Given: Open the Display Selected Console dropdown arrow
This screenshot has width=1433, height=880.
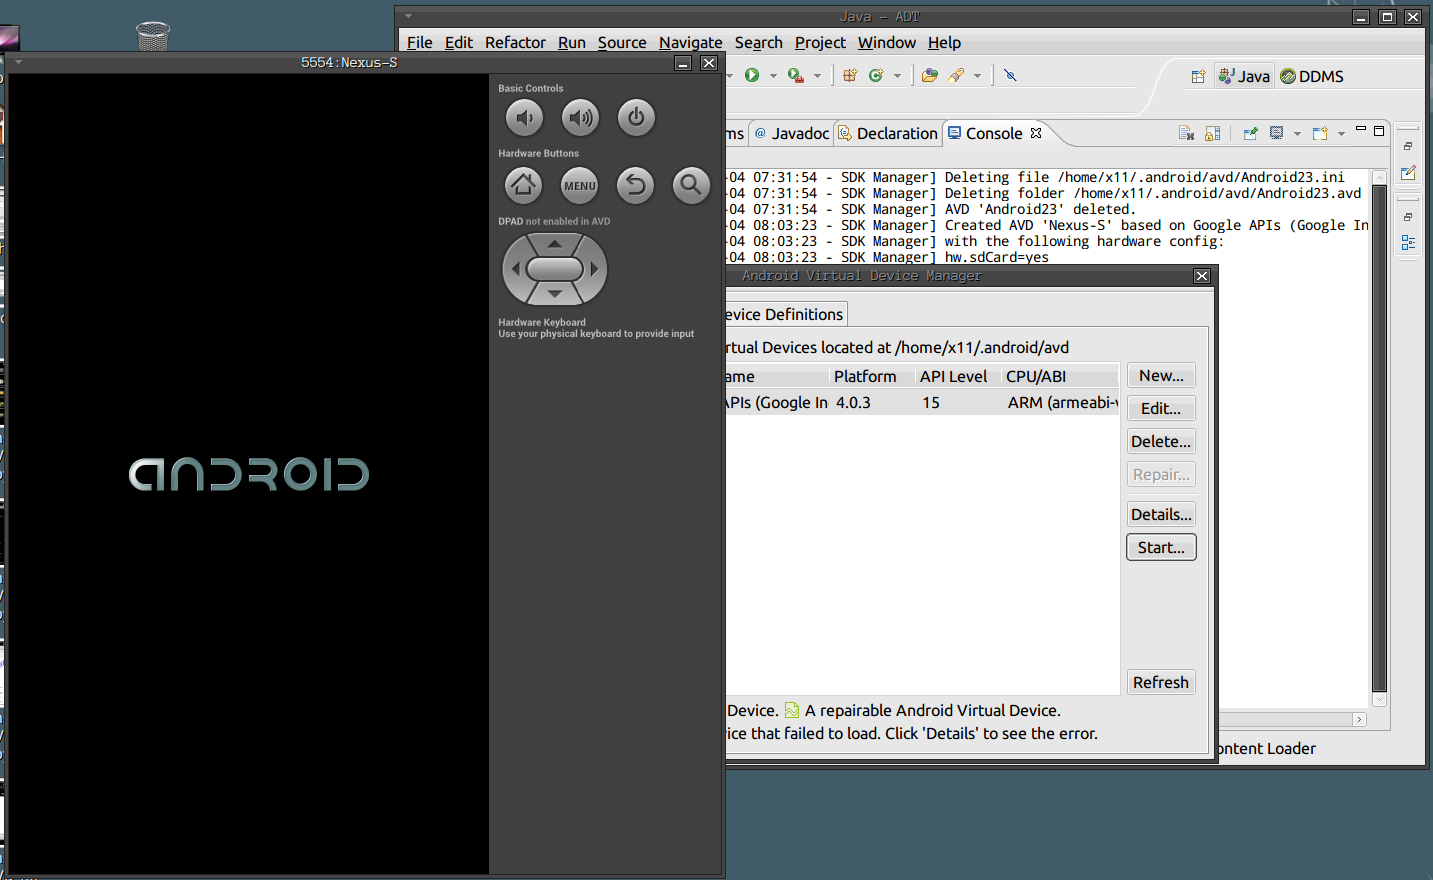Looking at the screenshot, I should point(1297,134).
